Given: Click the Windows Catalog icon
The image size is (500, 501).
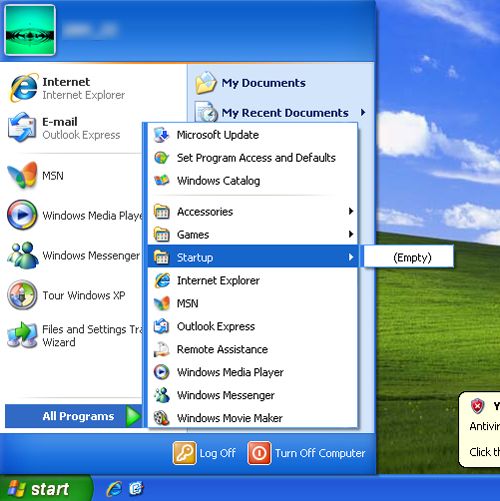Looking at the screenshot, I should pos(162,180).
